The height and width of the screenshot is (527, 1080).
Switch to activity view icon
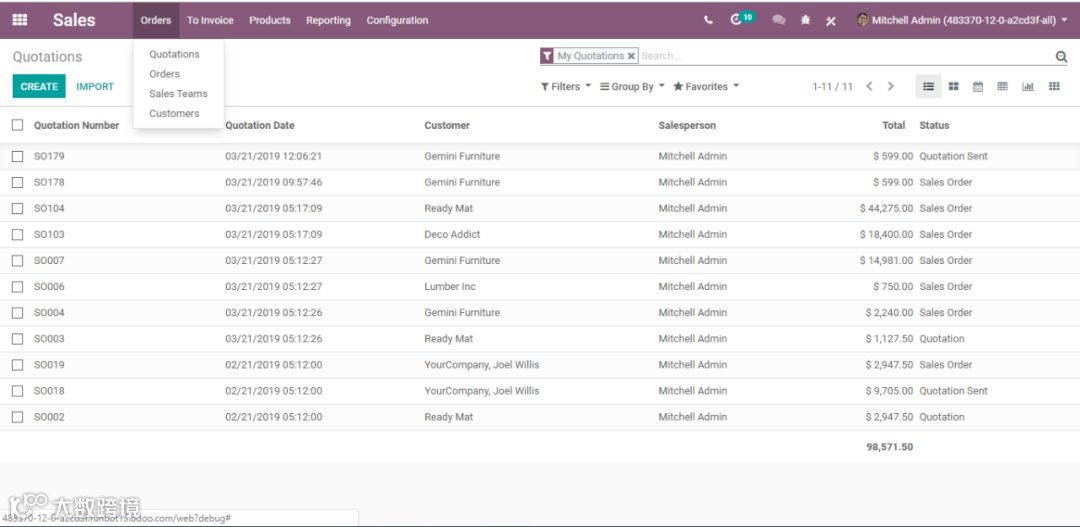(1054, 87)
